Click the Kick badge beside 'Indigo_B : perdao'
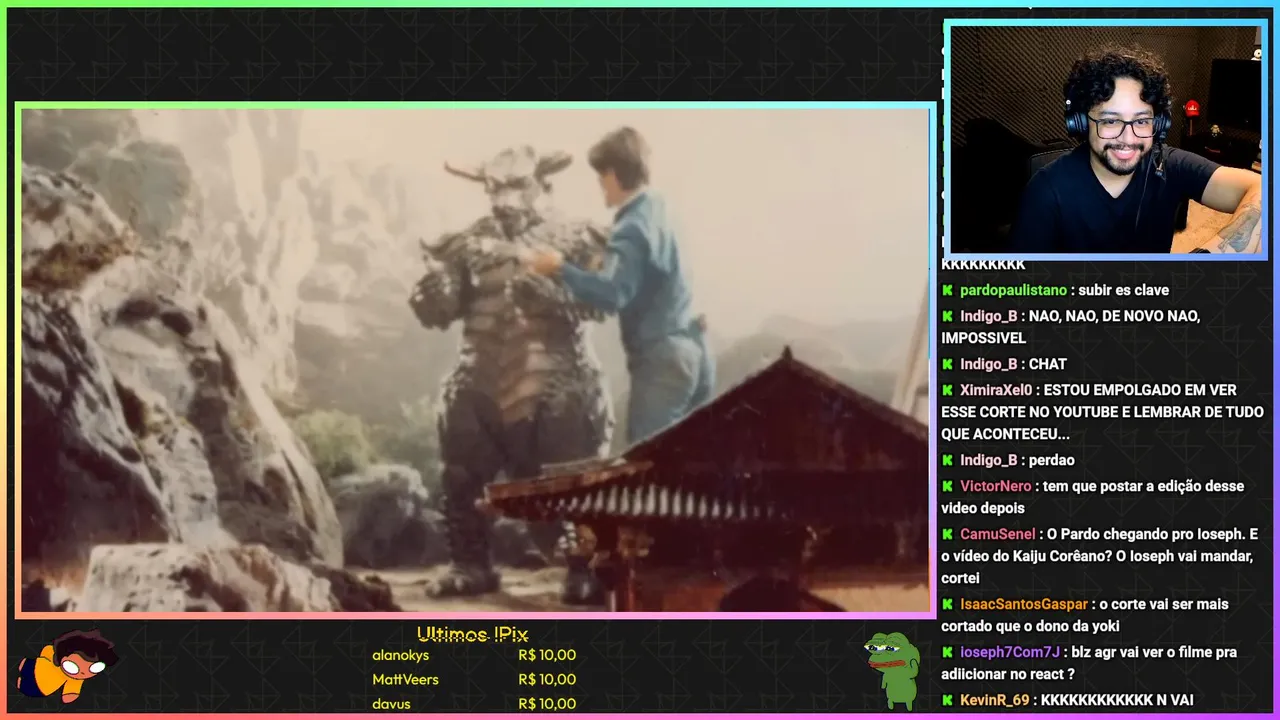 coord(947,461)
